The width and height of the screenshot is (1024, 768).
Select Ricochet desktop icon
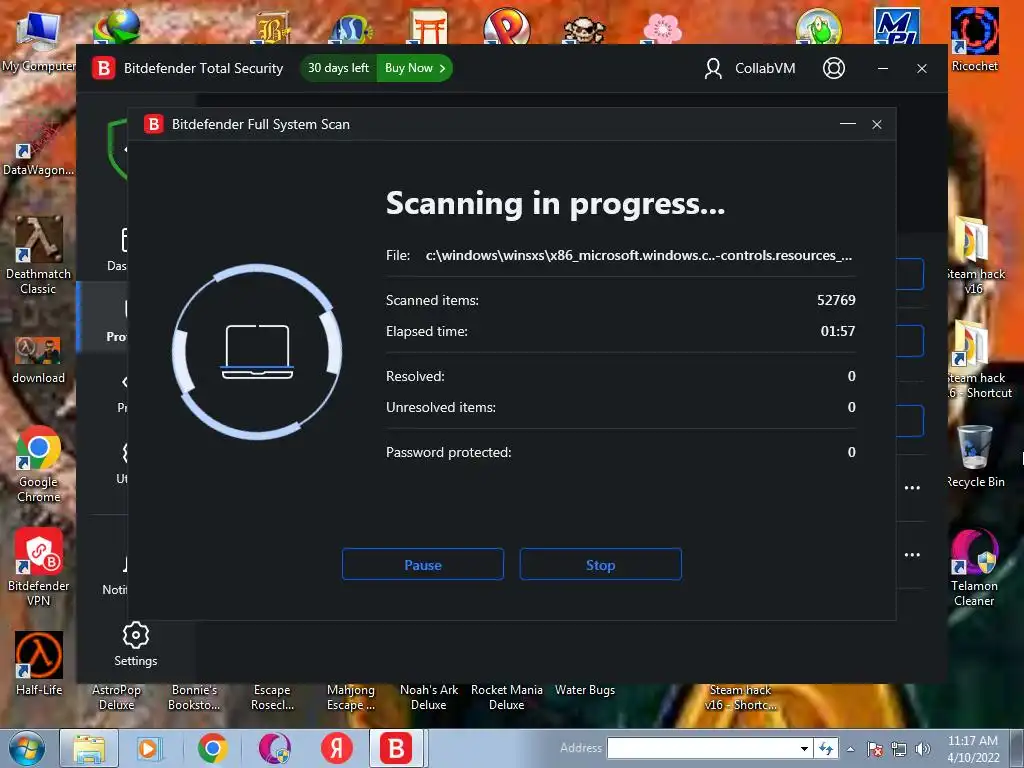[x=974, y=40]
